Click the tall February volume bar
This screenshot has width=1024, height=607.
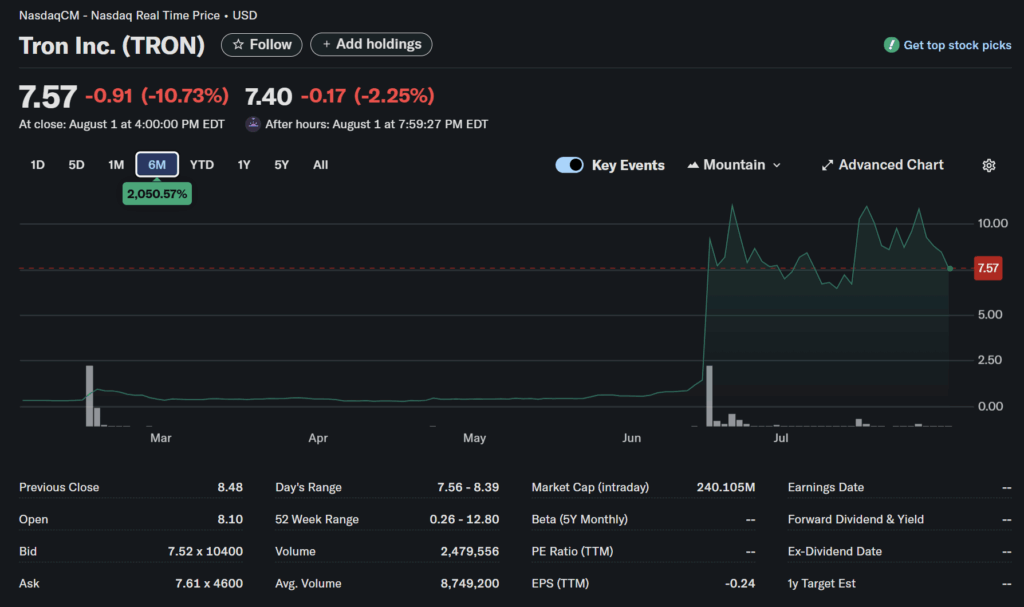89,396
